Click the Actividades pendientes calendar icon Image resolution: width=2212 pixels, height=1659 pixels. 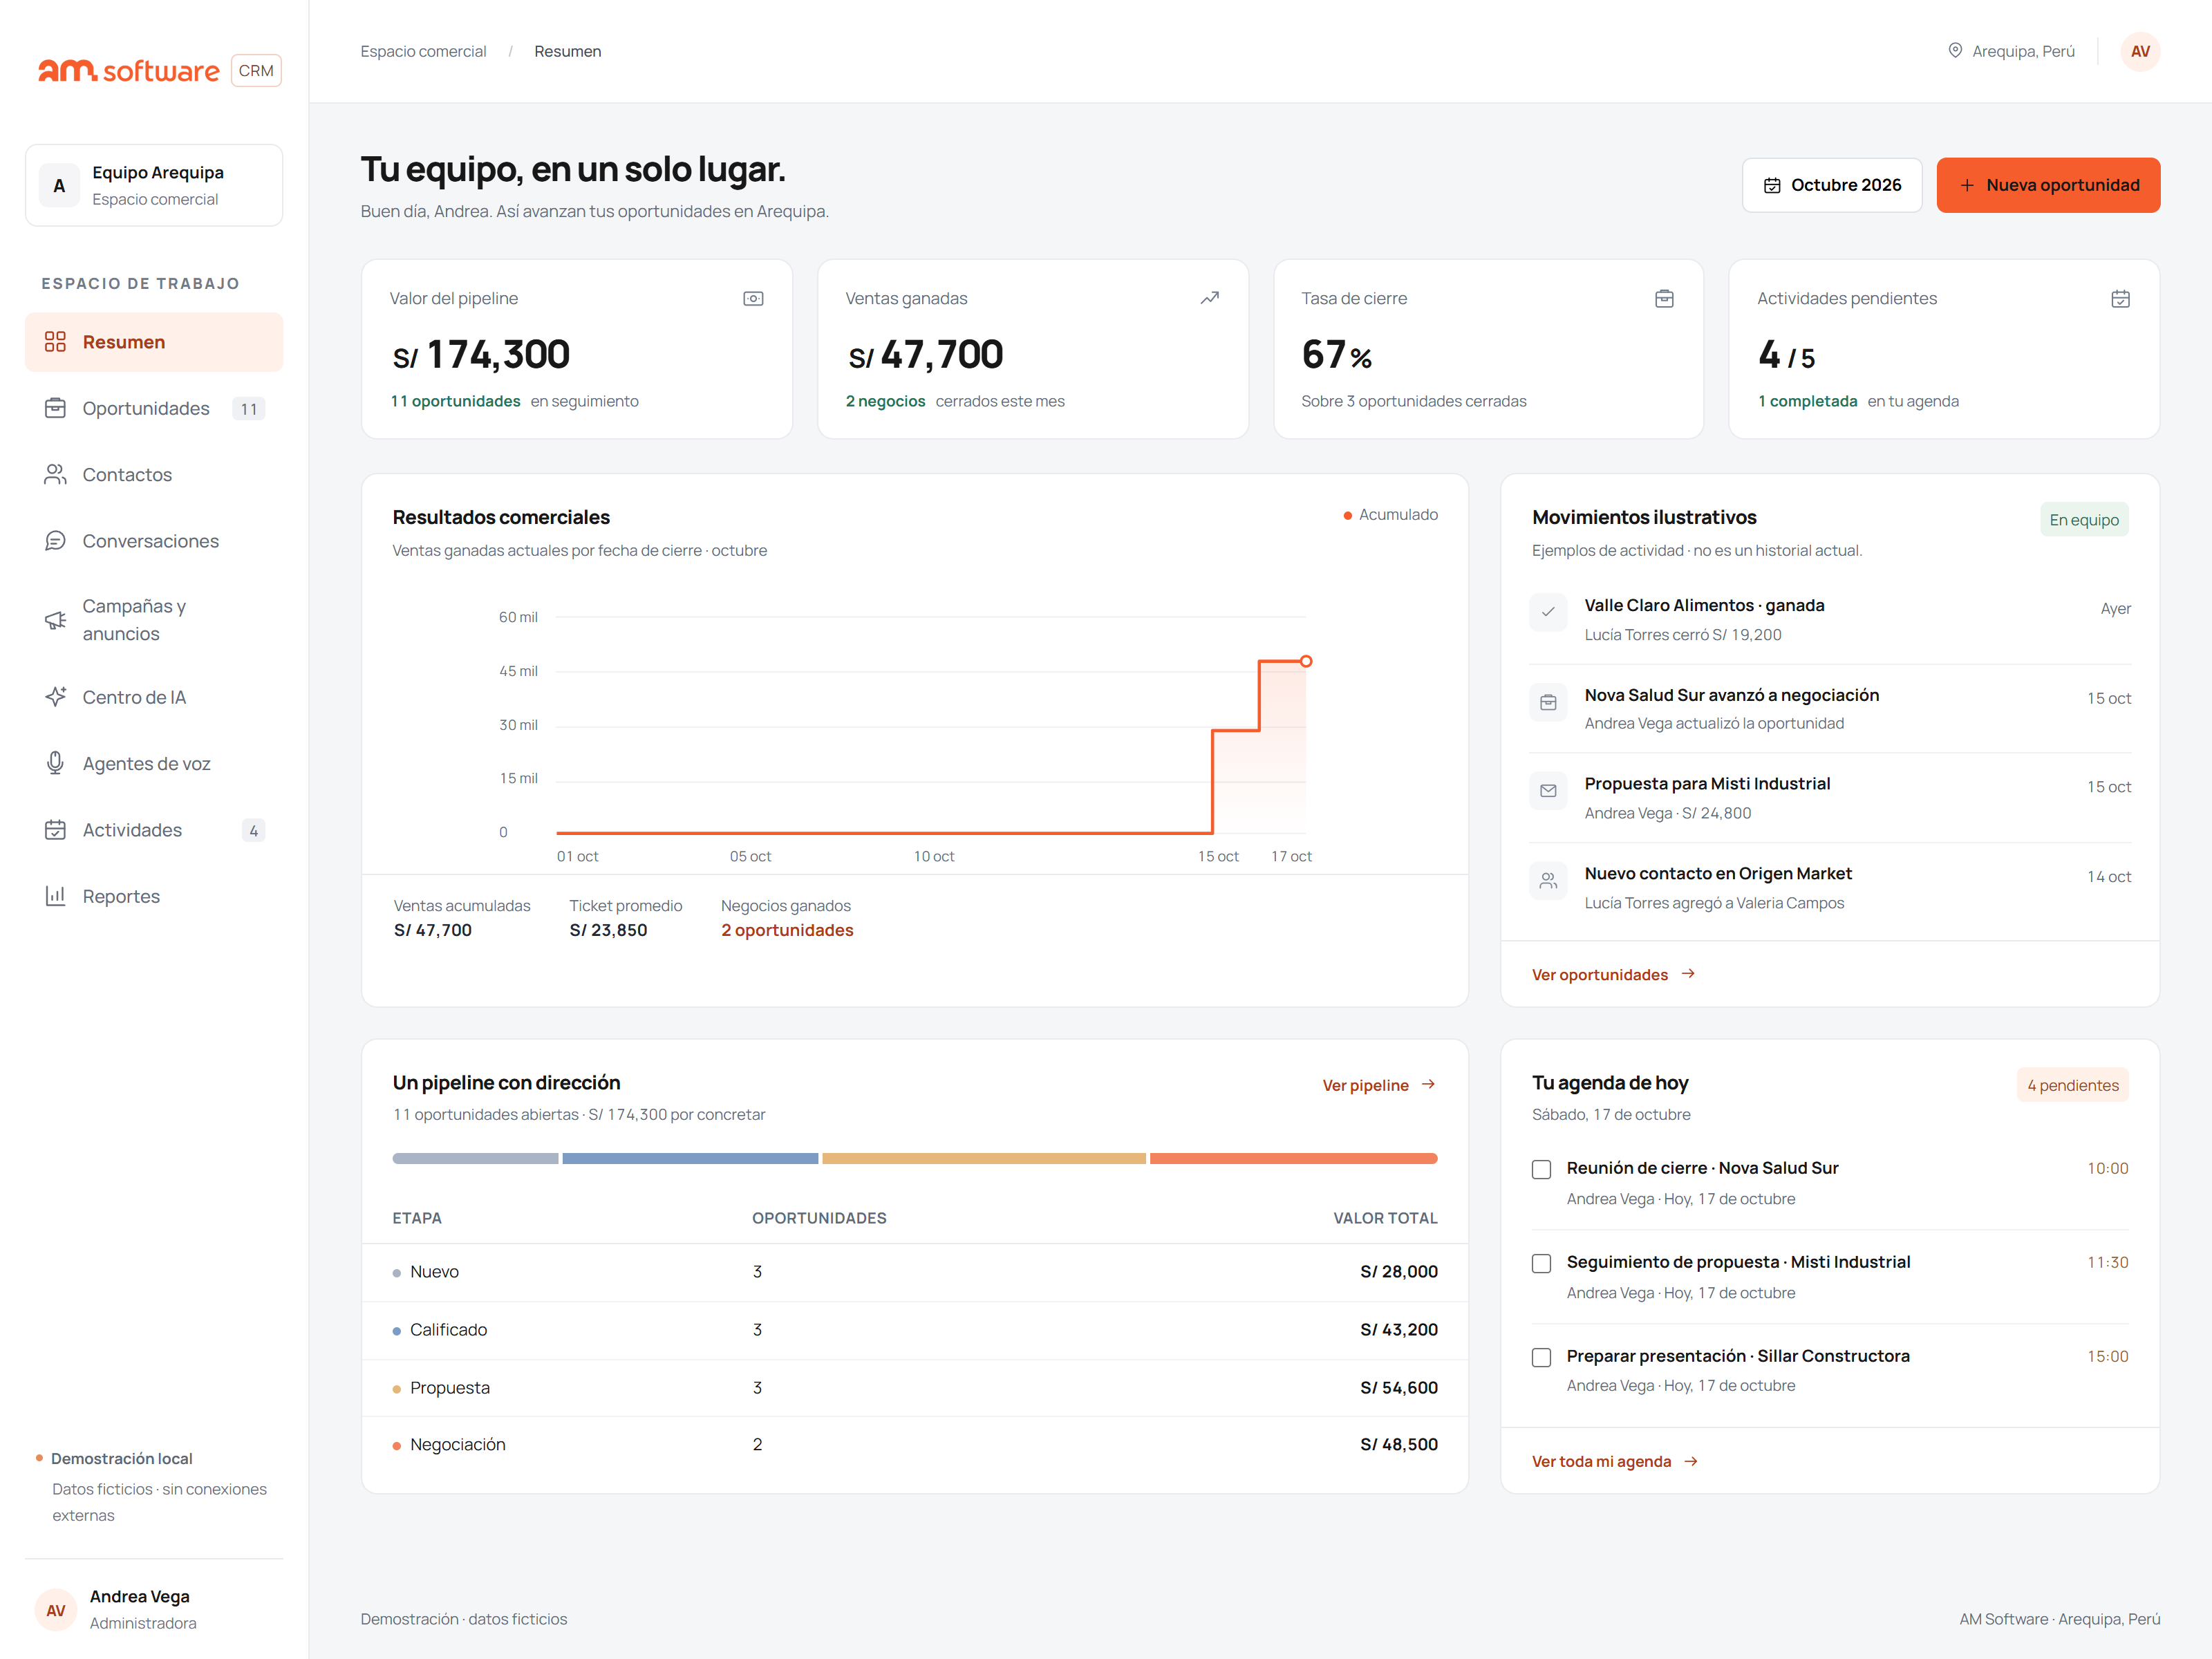2120,298
